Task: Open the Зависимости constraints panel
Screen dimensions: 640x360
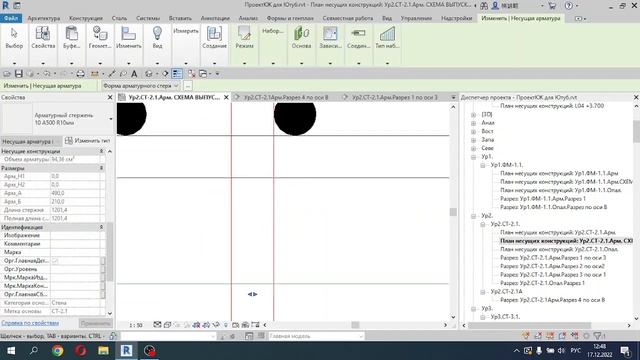Action: [330, 38]
